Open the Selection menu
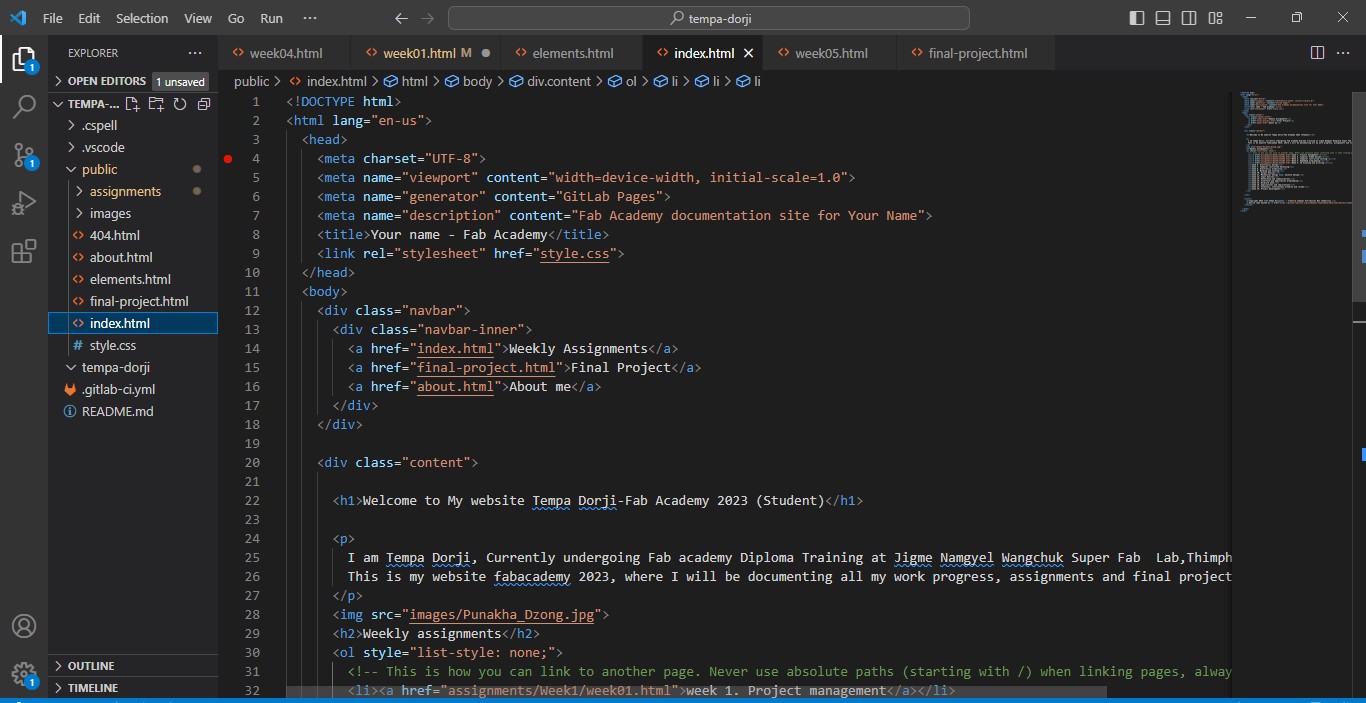This screenshot has width=1366, height=703. pos(142,18)
